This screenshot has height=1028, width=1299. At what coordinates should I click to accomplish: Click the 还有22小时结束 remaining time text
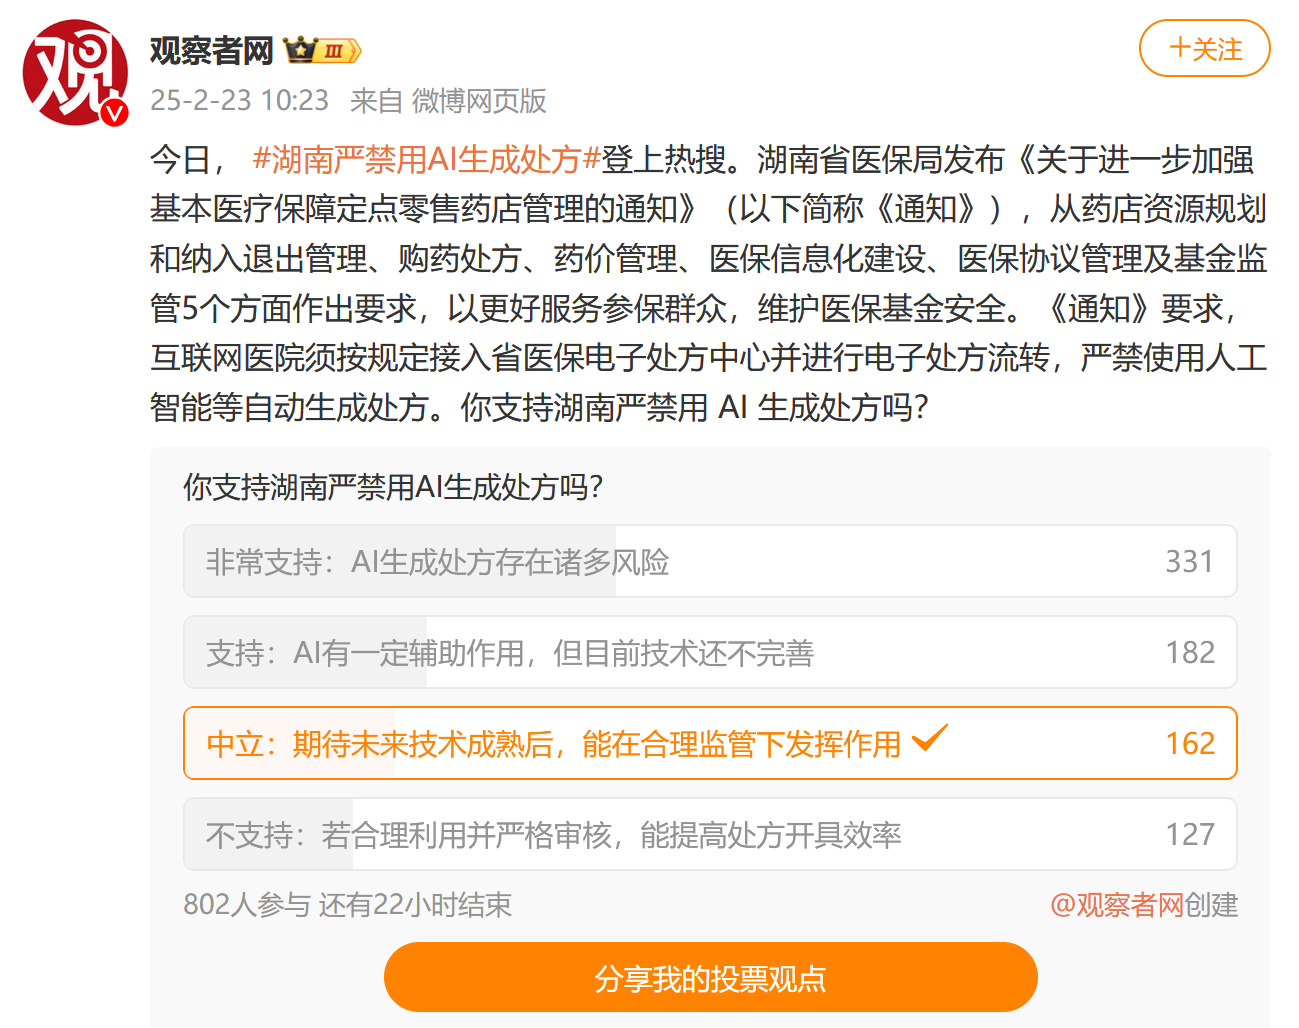click(x=415, y=905)
